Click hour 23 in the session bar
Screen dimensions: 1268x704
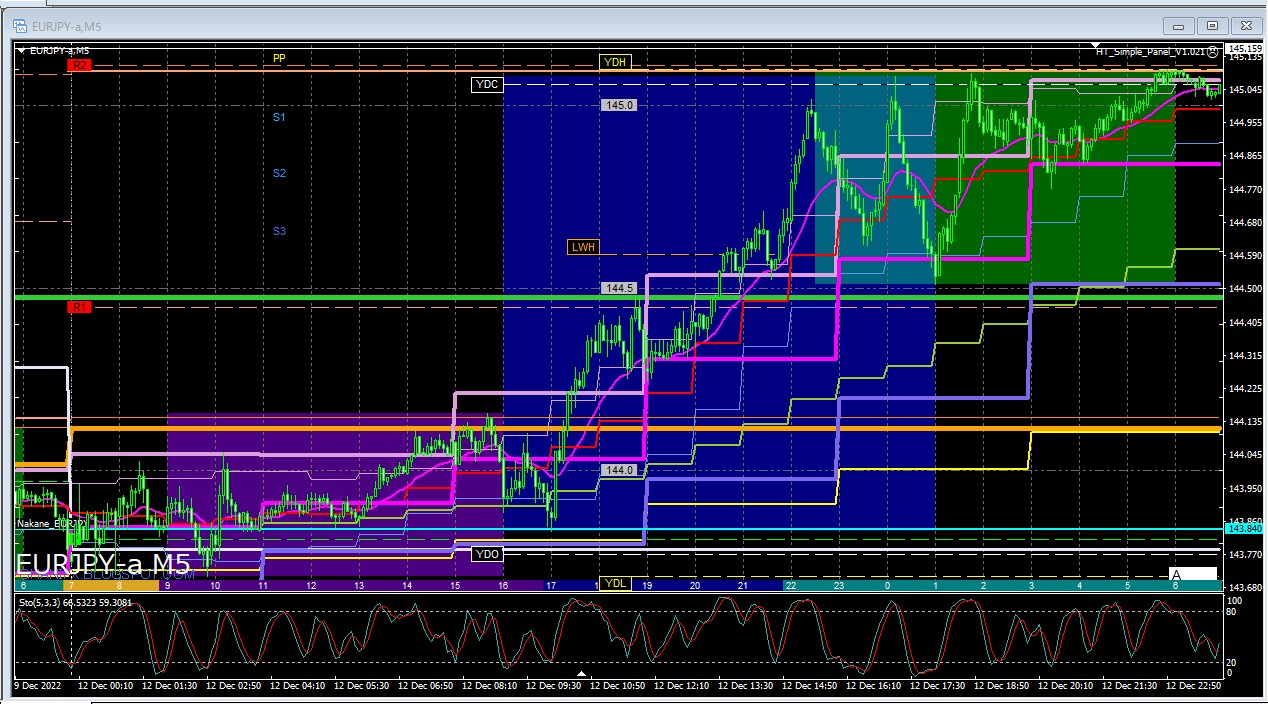[x=839, y=585]
